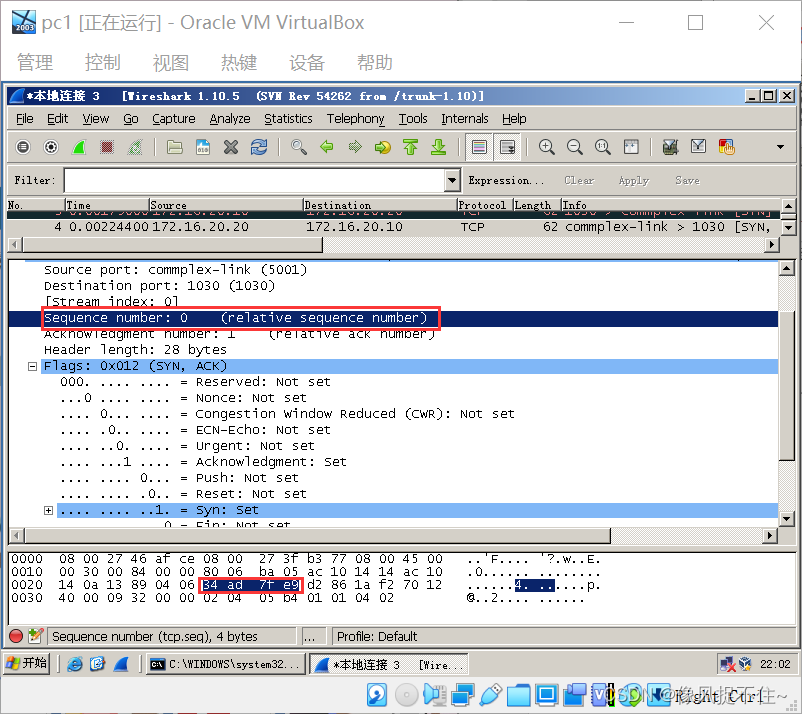Open VirtualBox 控制 menu

[102, 62]
